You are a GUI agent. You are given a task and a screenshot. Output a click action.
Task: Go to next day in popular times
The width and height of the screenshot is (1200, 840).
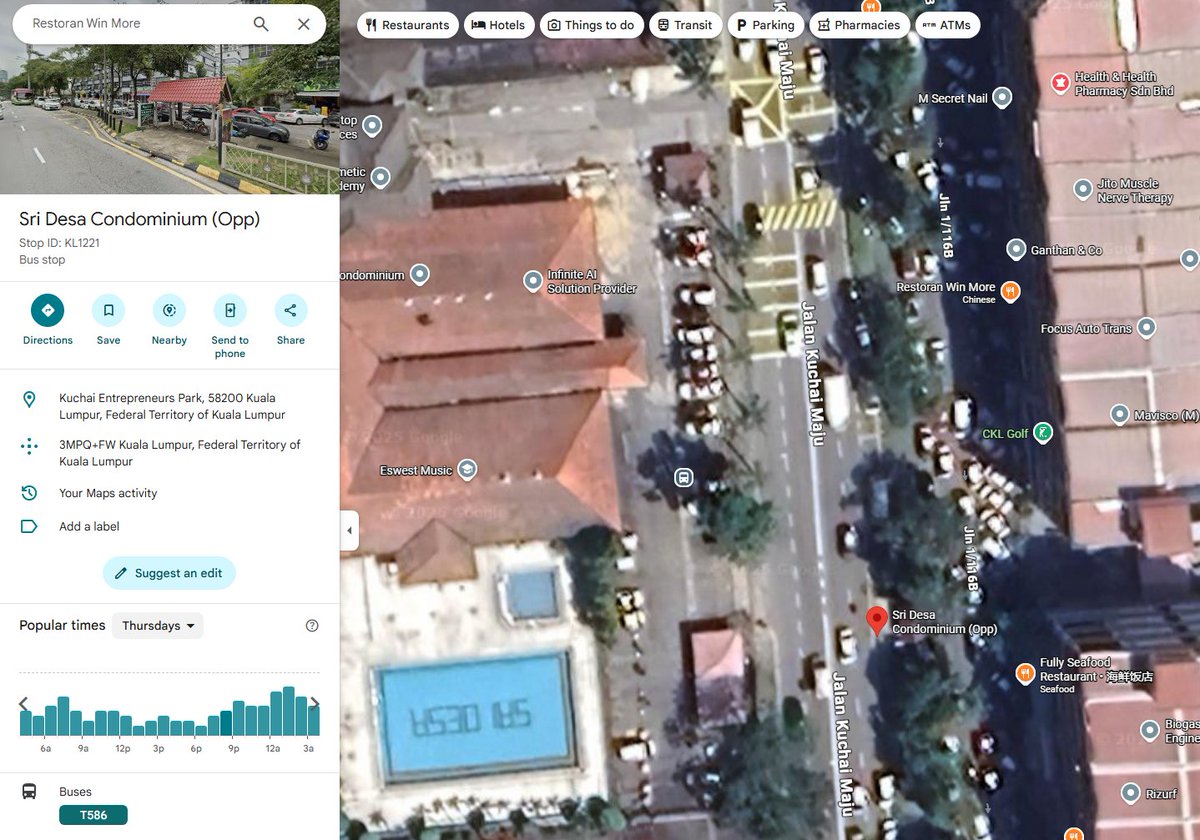tap(315, 703)
